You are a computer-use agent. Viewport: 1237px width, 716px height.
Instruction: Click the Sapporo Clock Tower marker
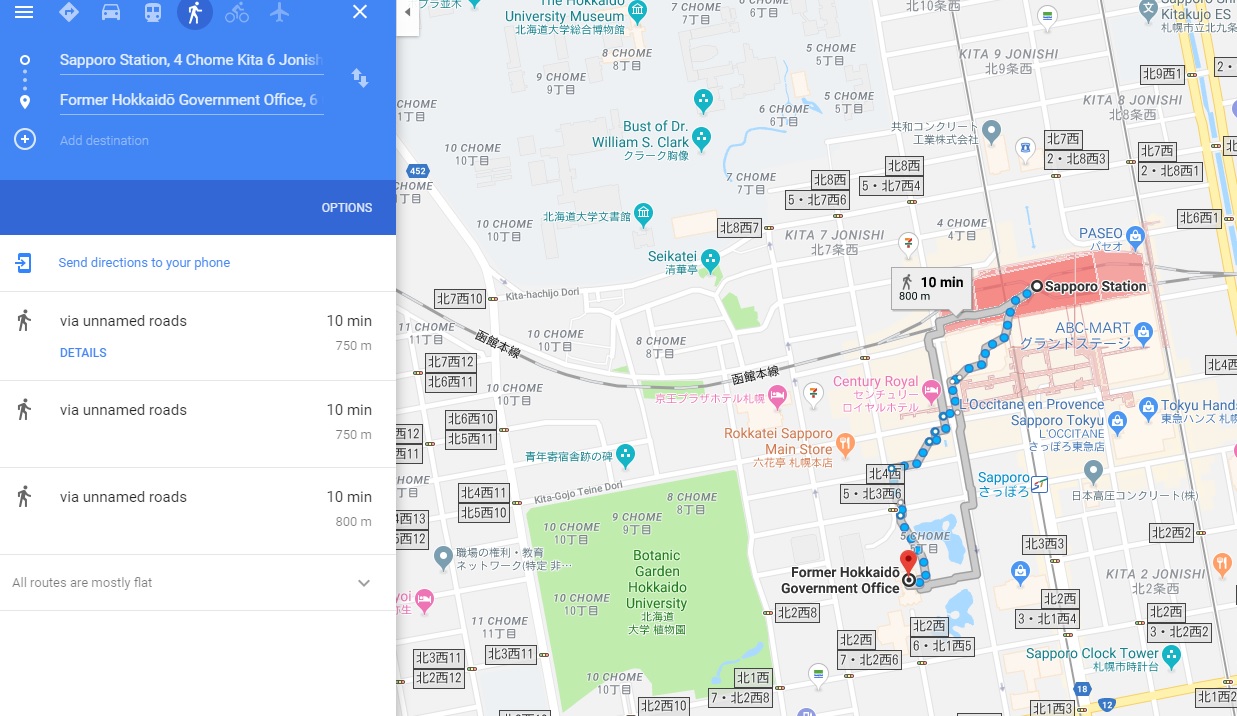click(1171, 656)
